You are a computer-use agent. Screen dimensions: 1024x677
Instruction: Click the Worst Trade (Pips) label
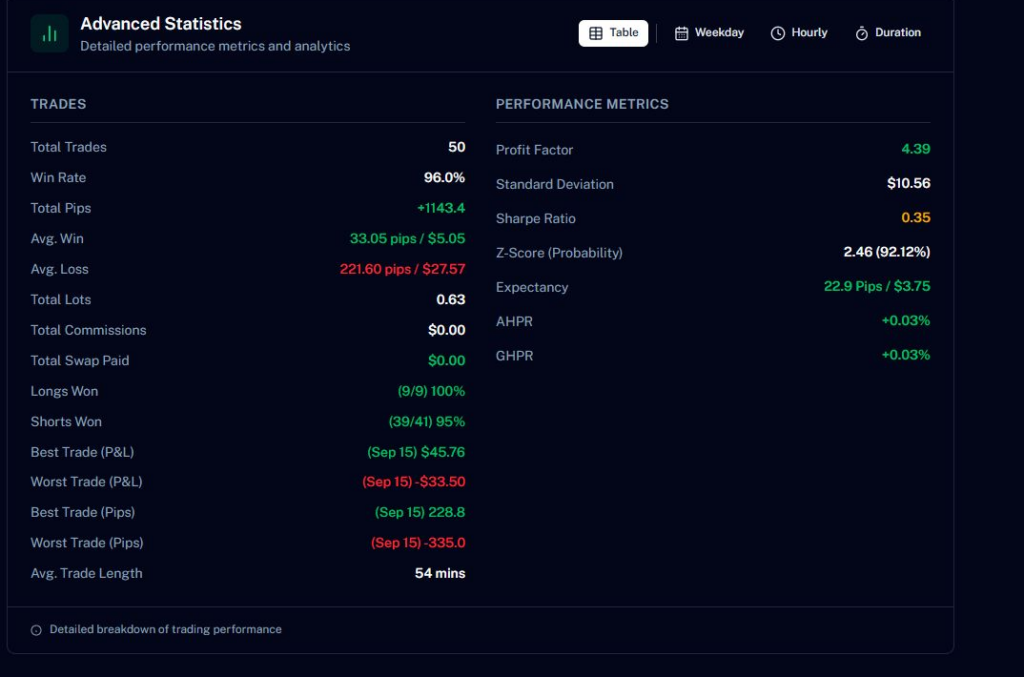(x=87, y=543)
